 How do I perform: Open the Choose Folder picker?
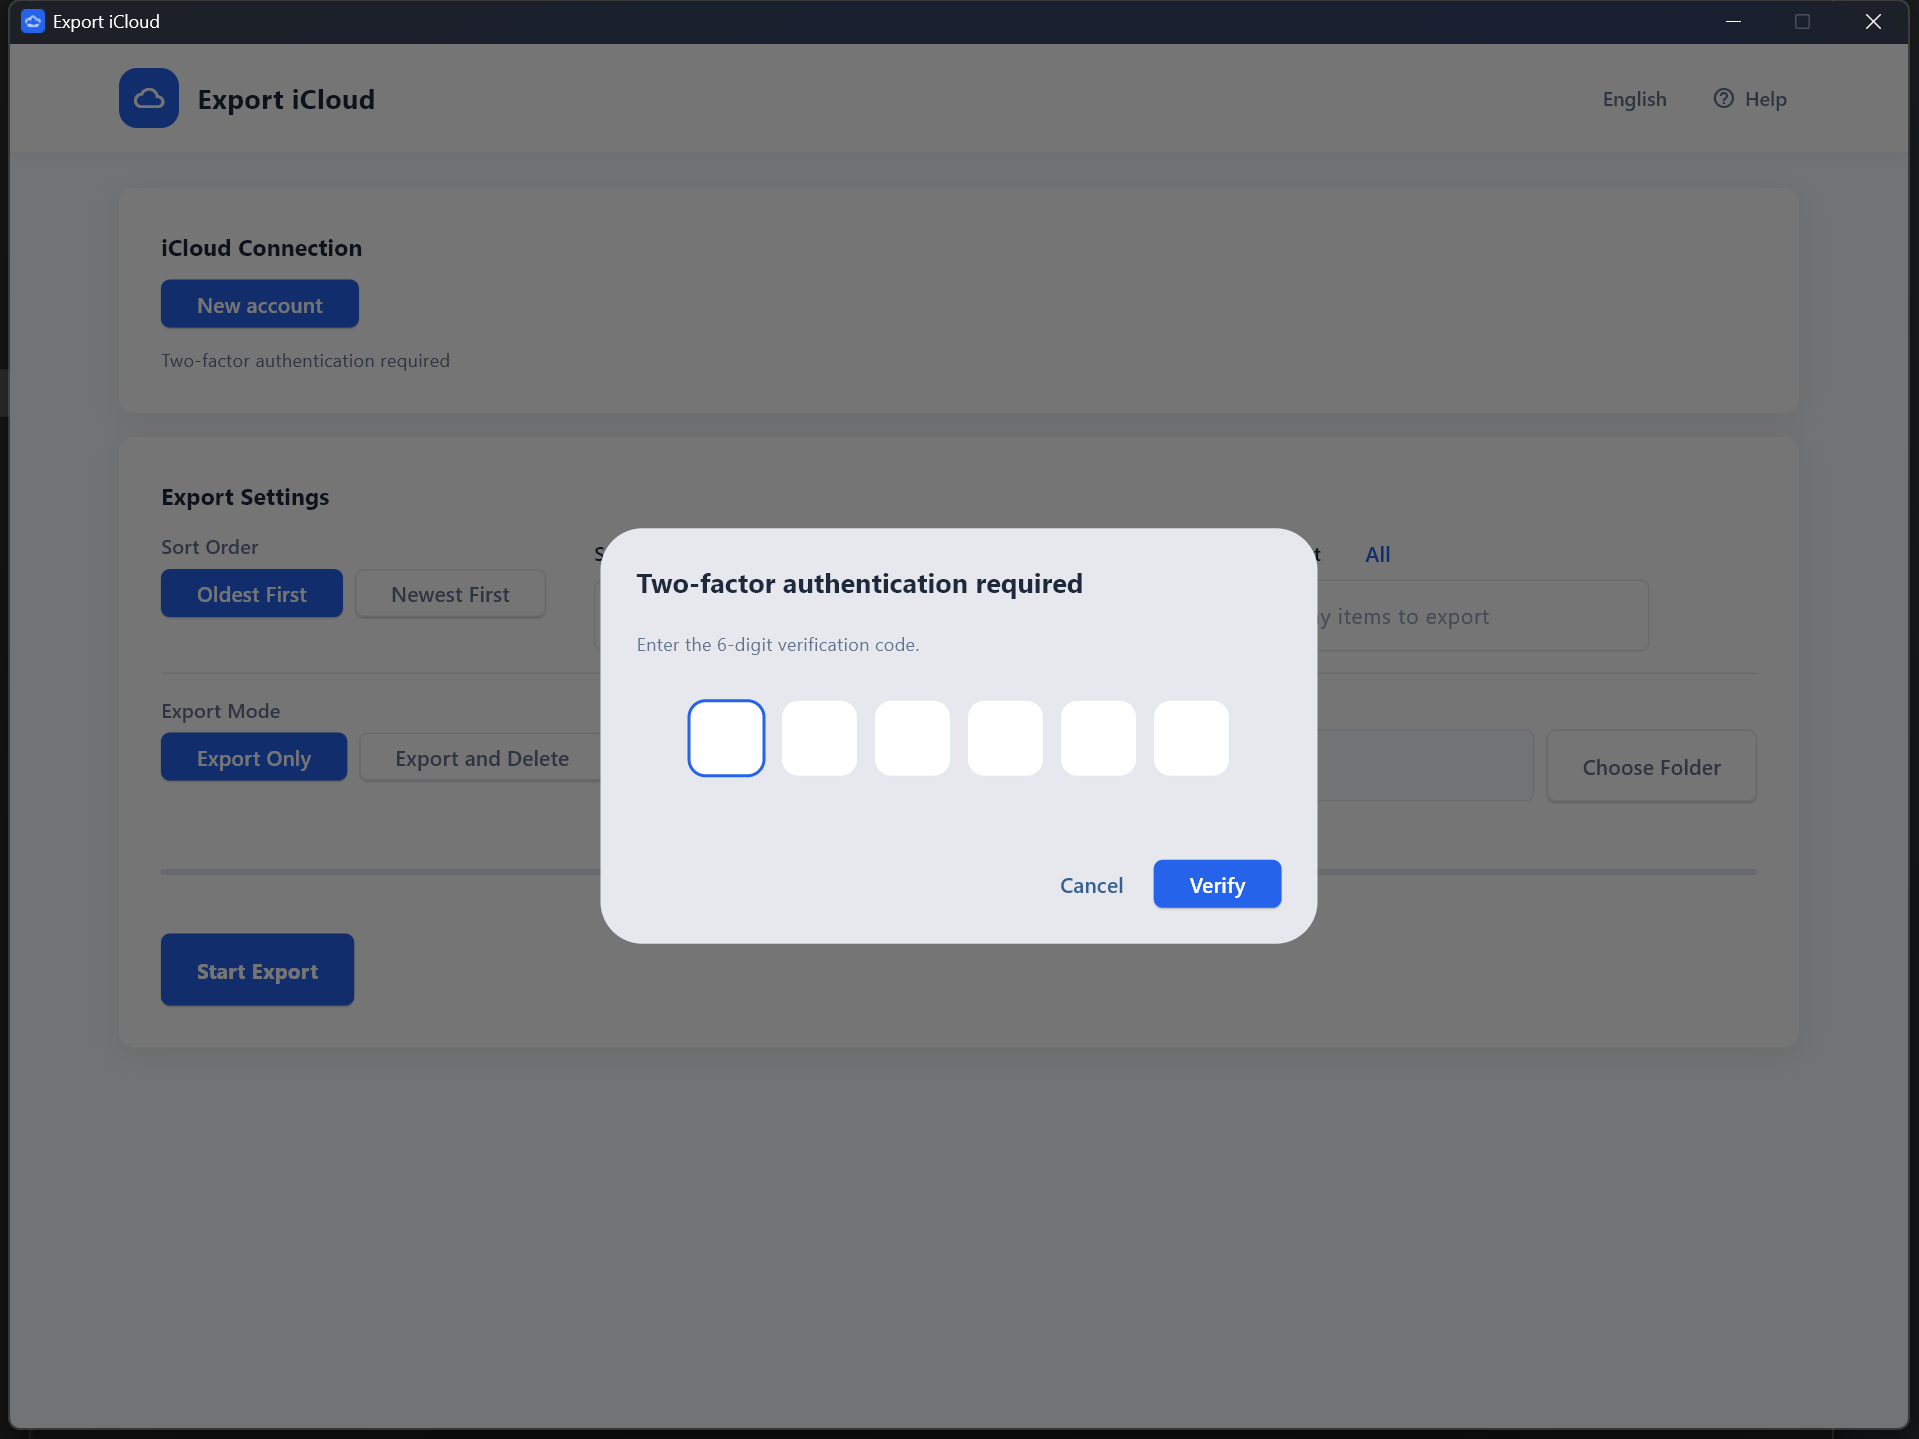pos(1650,766)
